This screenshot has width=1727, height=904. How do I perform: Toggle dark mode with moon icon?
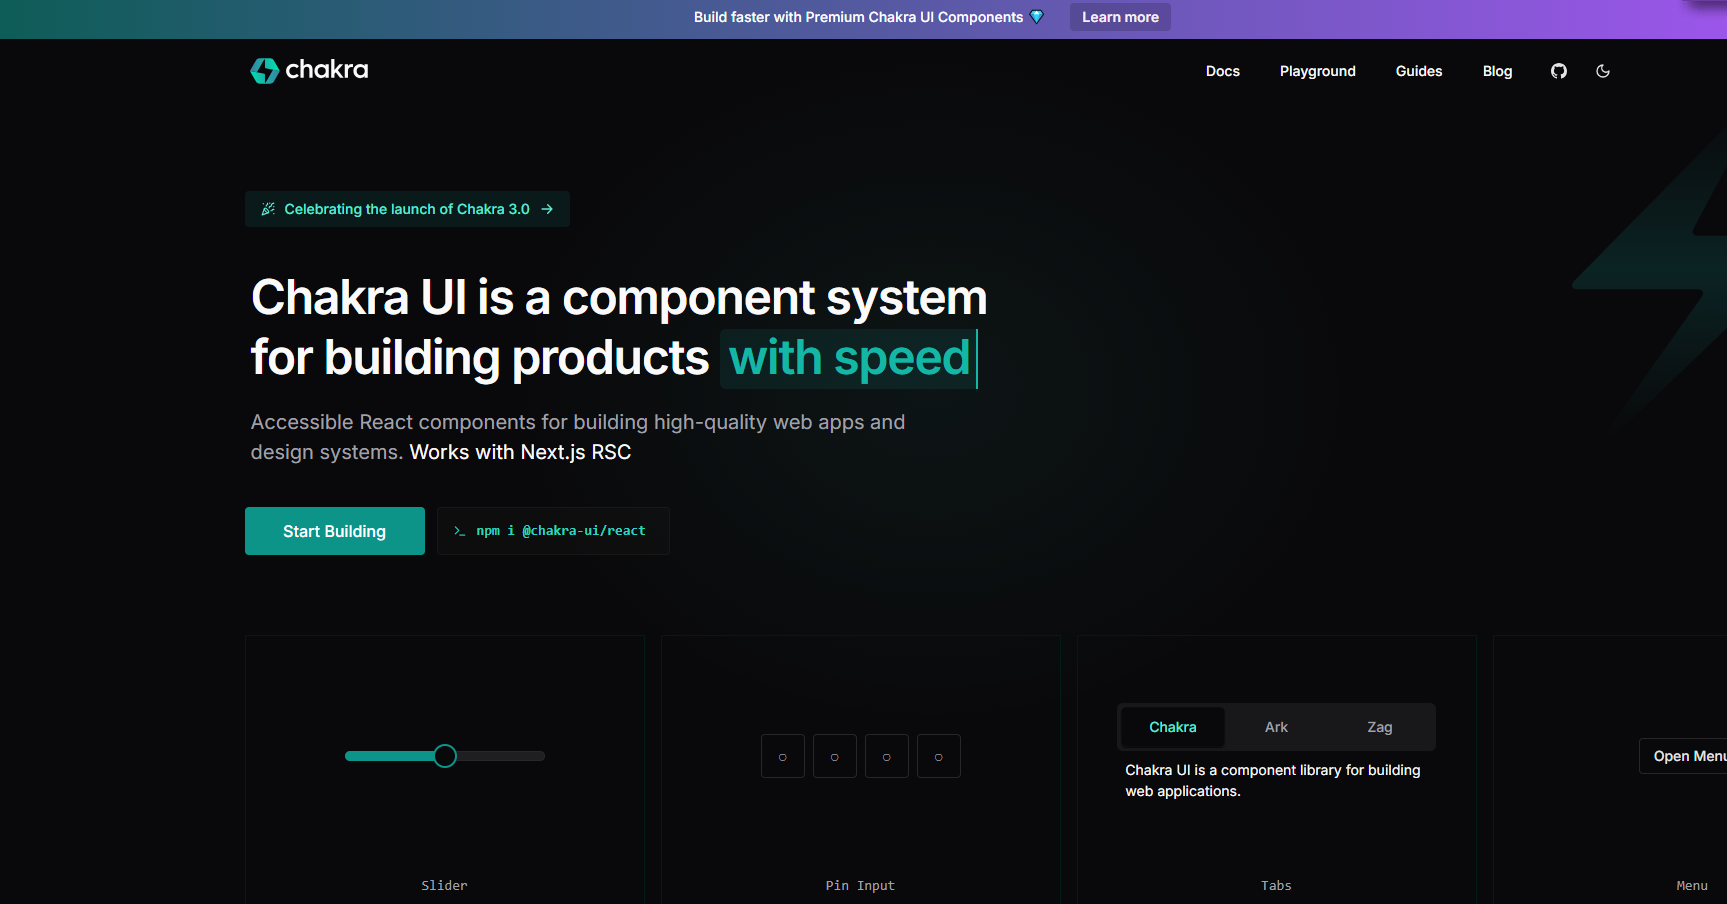coord(1603,71)
